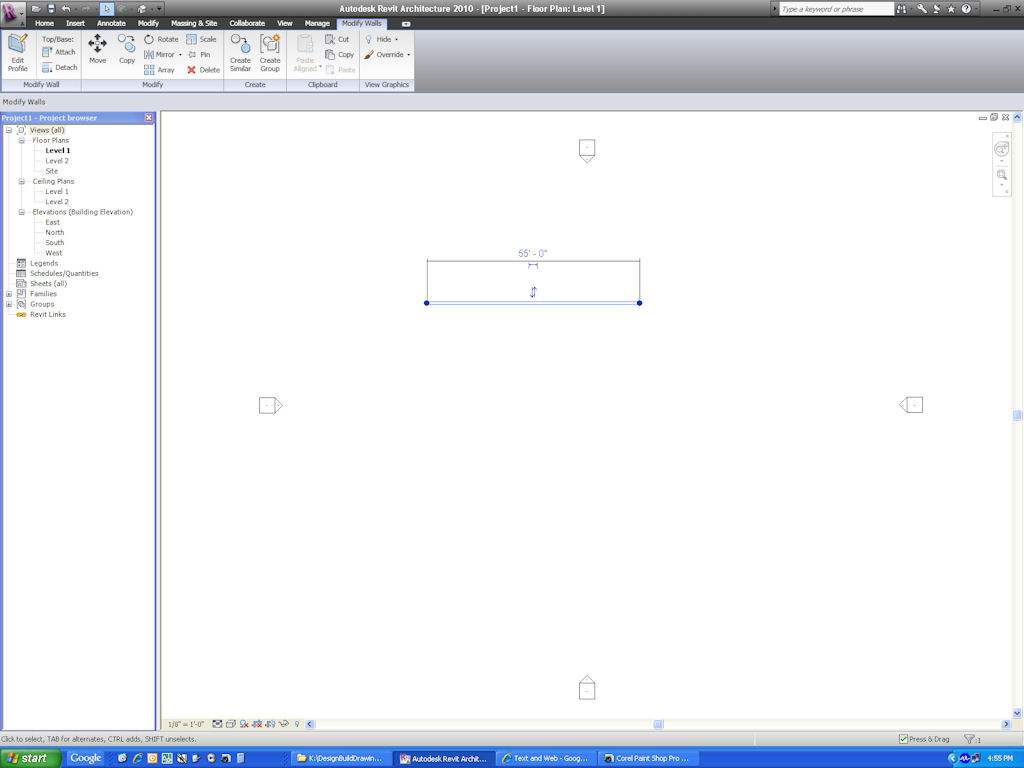Viewport: 1024px width, 768px height.
Task: Open the Help question mark icon
Action: [966, 9]
